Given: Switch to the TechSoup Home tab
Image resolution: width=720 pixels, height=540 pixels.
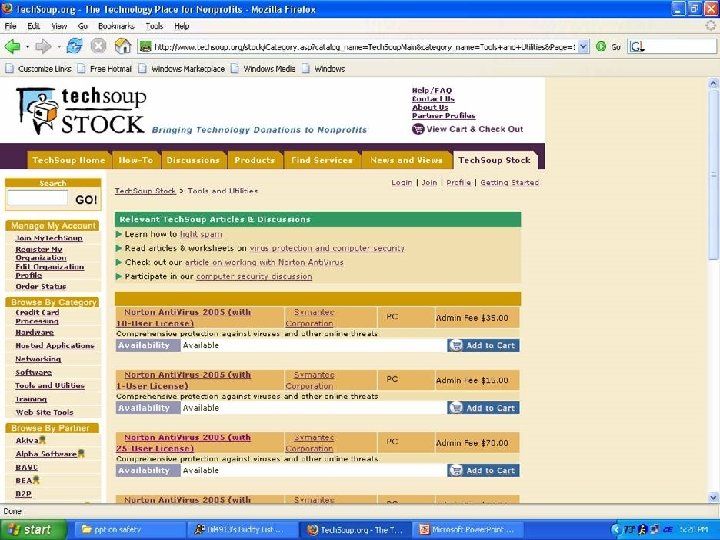Looking at the screenshot, I should tap(69, 160).
